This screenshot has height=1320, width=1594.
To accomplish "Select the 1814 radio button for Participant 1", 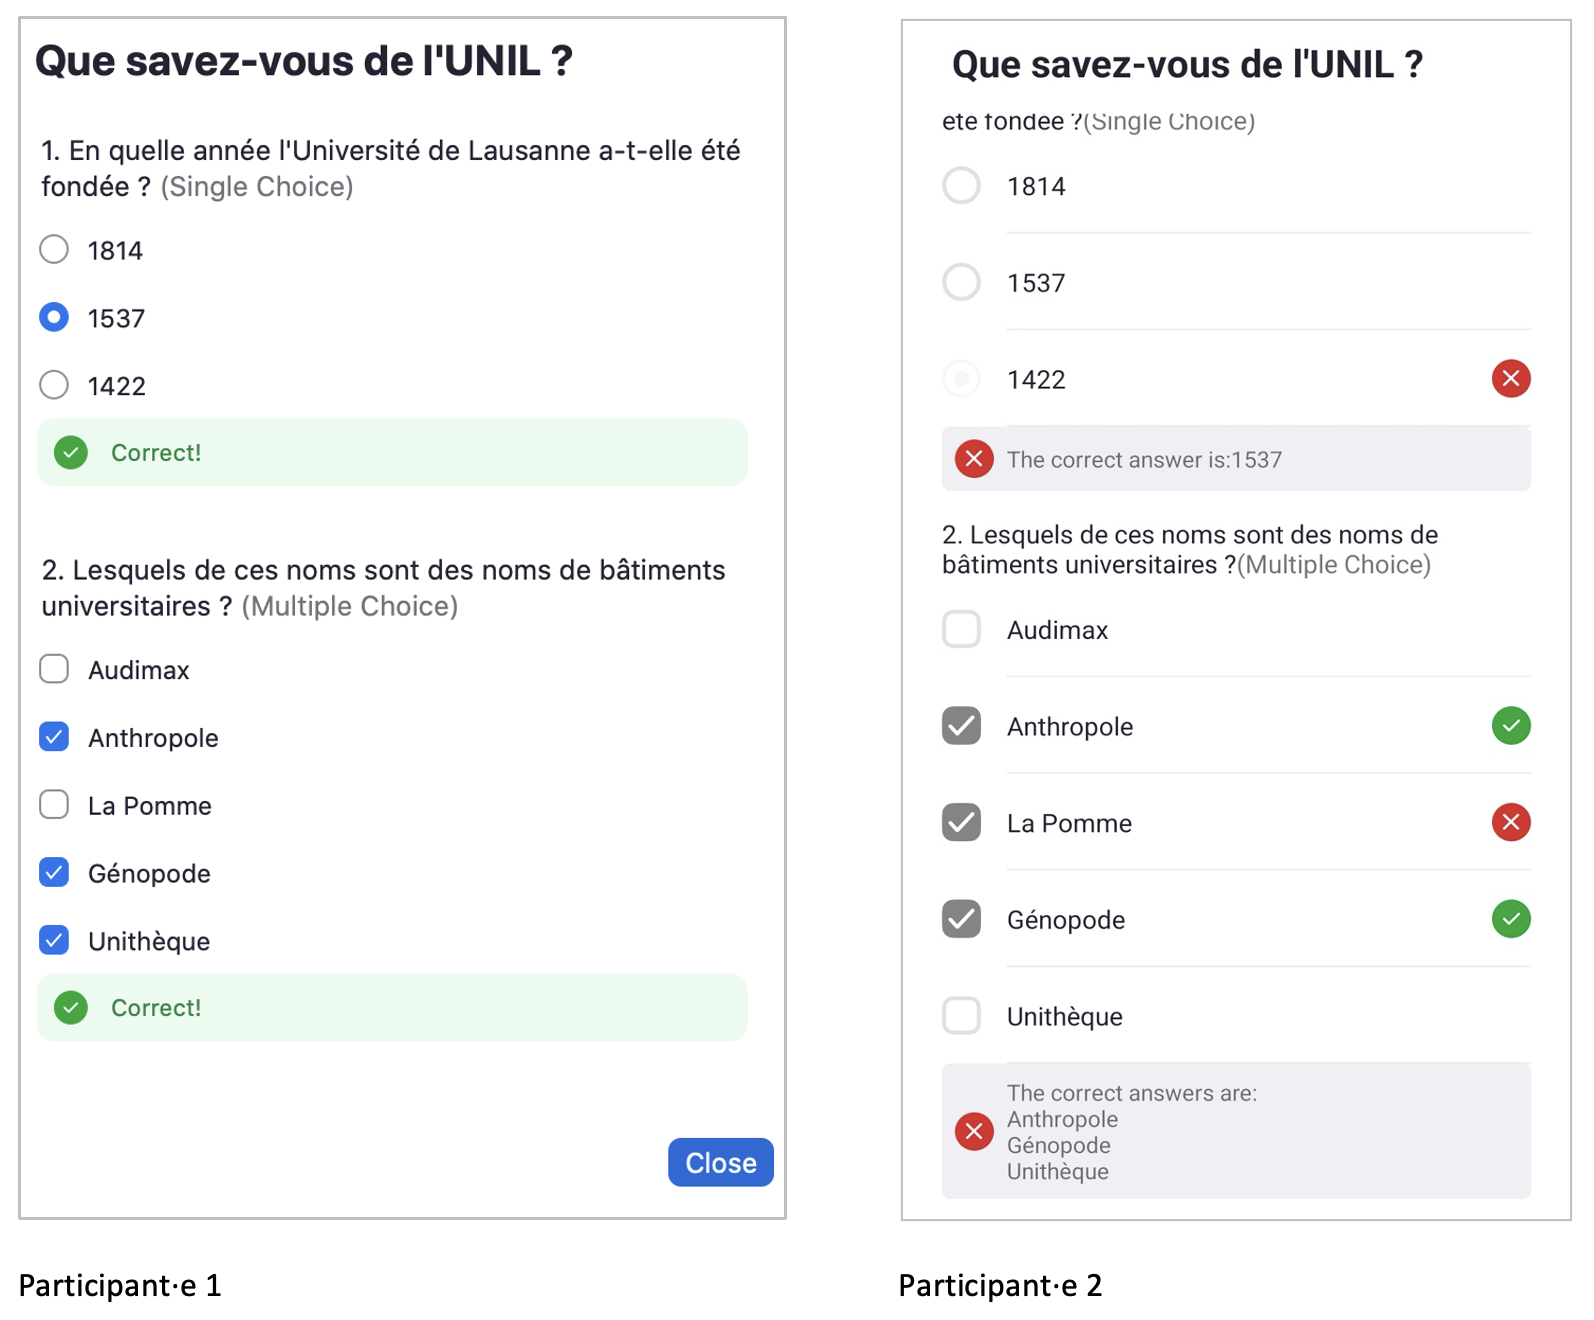I will (54, 249).
